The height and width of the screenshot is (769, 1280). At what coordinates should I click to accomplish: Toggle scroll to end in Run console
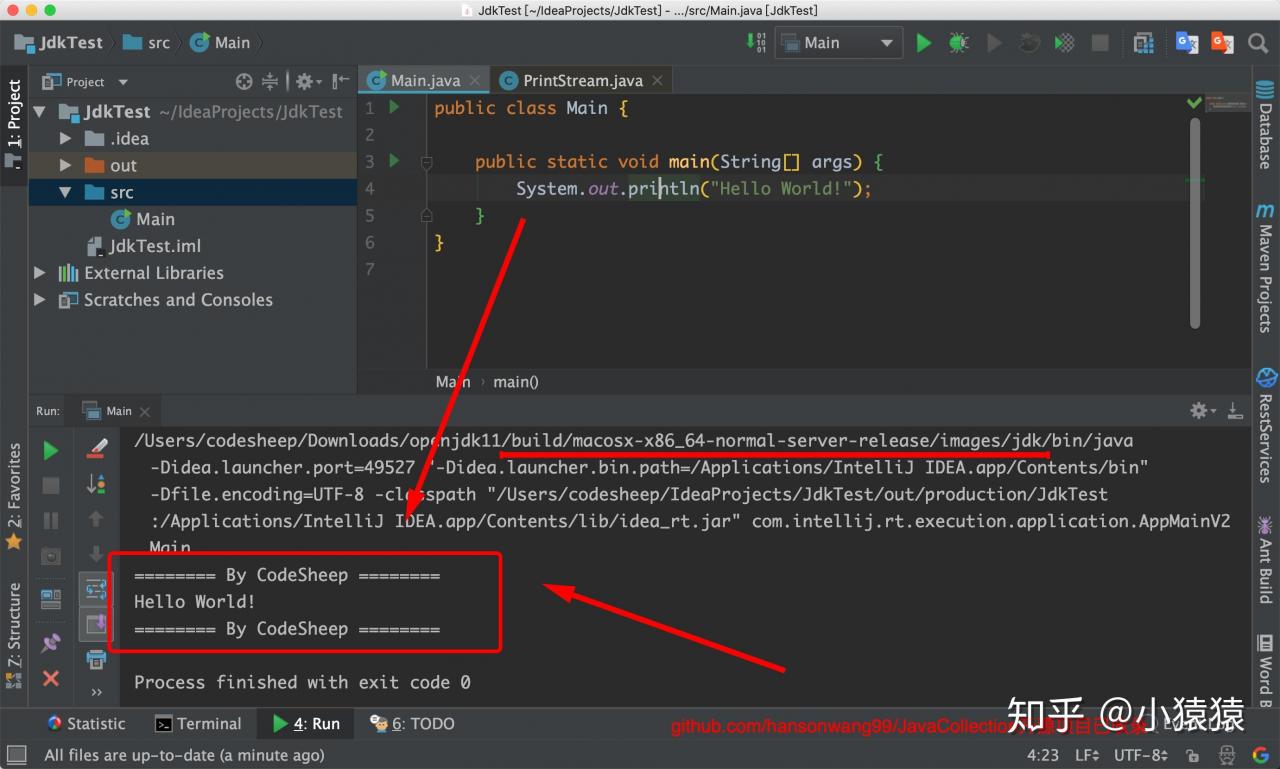(x=96, y=625)
